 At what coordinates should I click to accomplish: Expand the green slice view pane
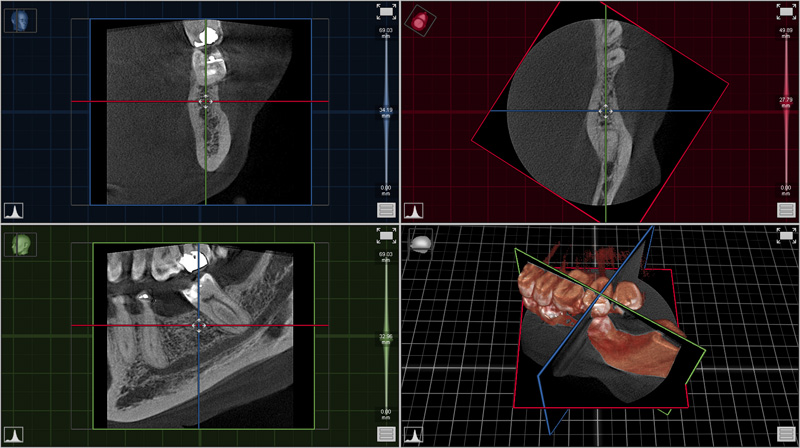click(x=386, y=236)
